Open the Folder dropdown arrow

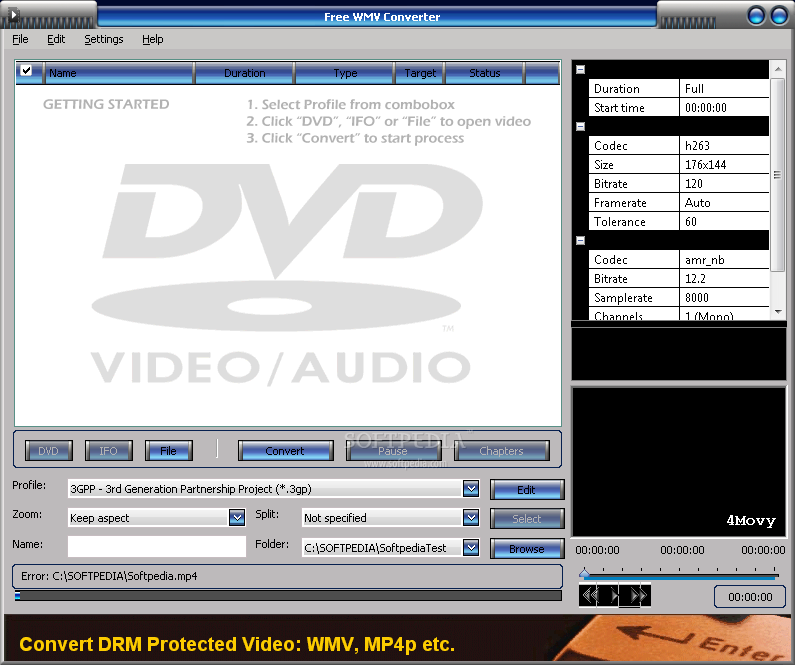[471, 547]
